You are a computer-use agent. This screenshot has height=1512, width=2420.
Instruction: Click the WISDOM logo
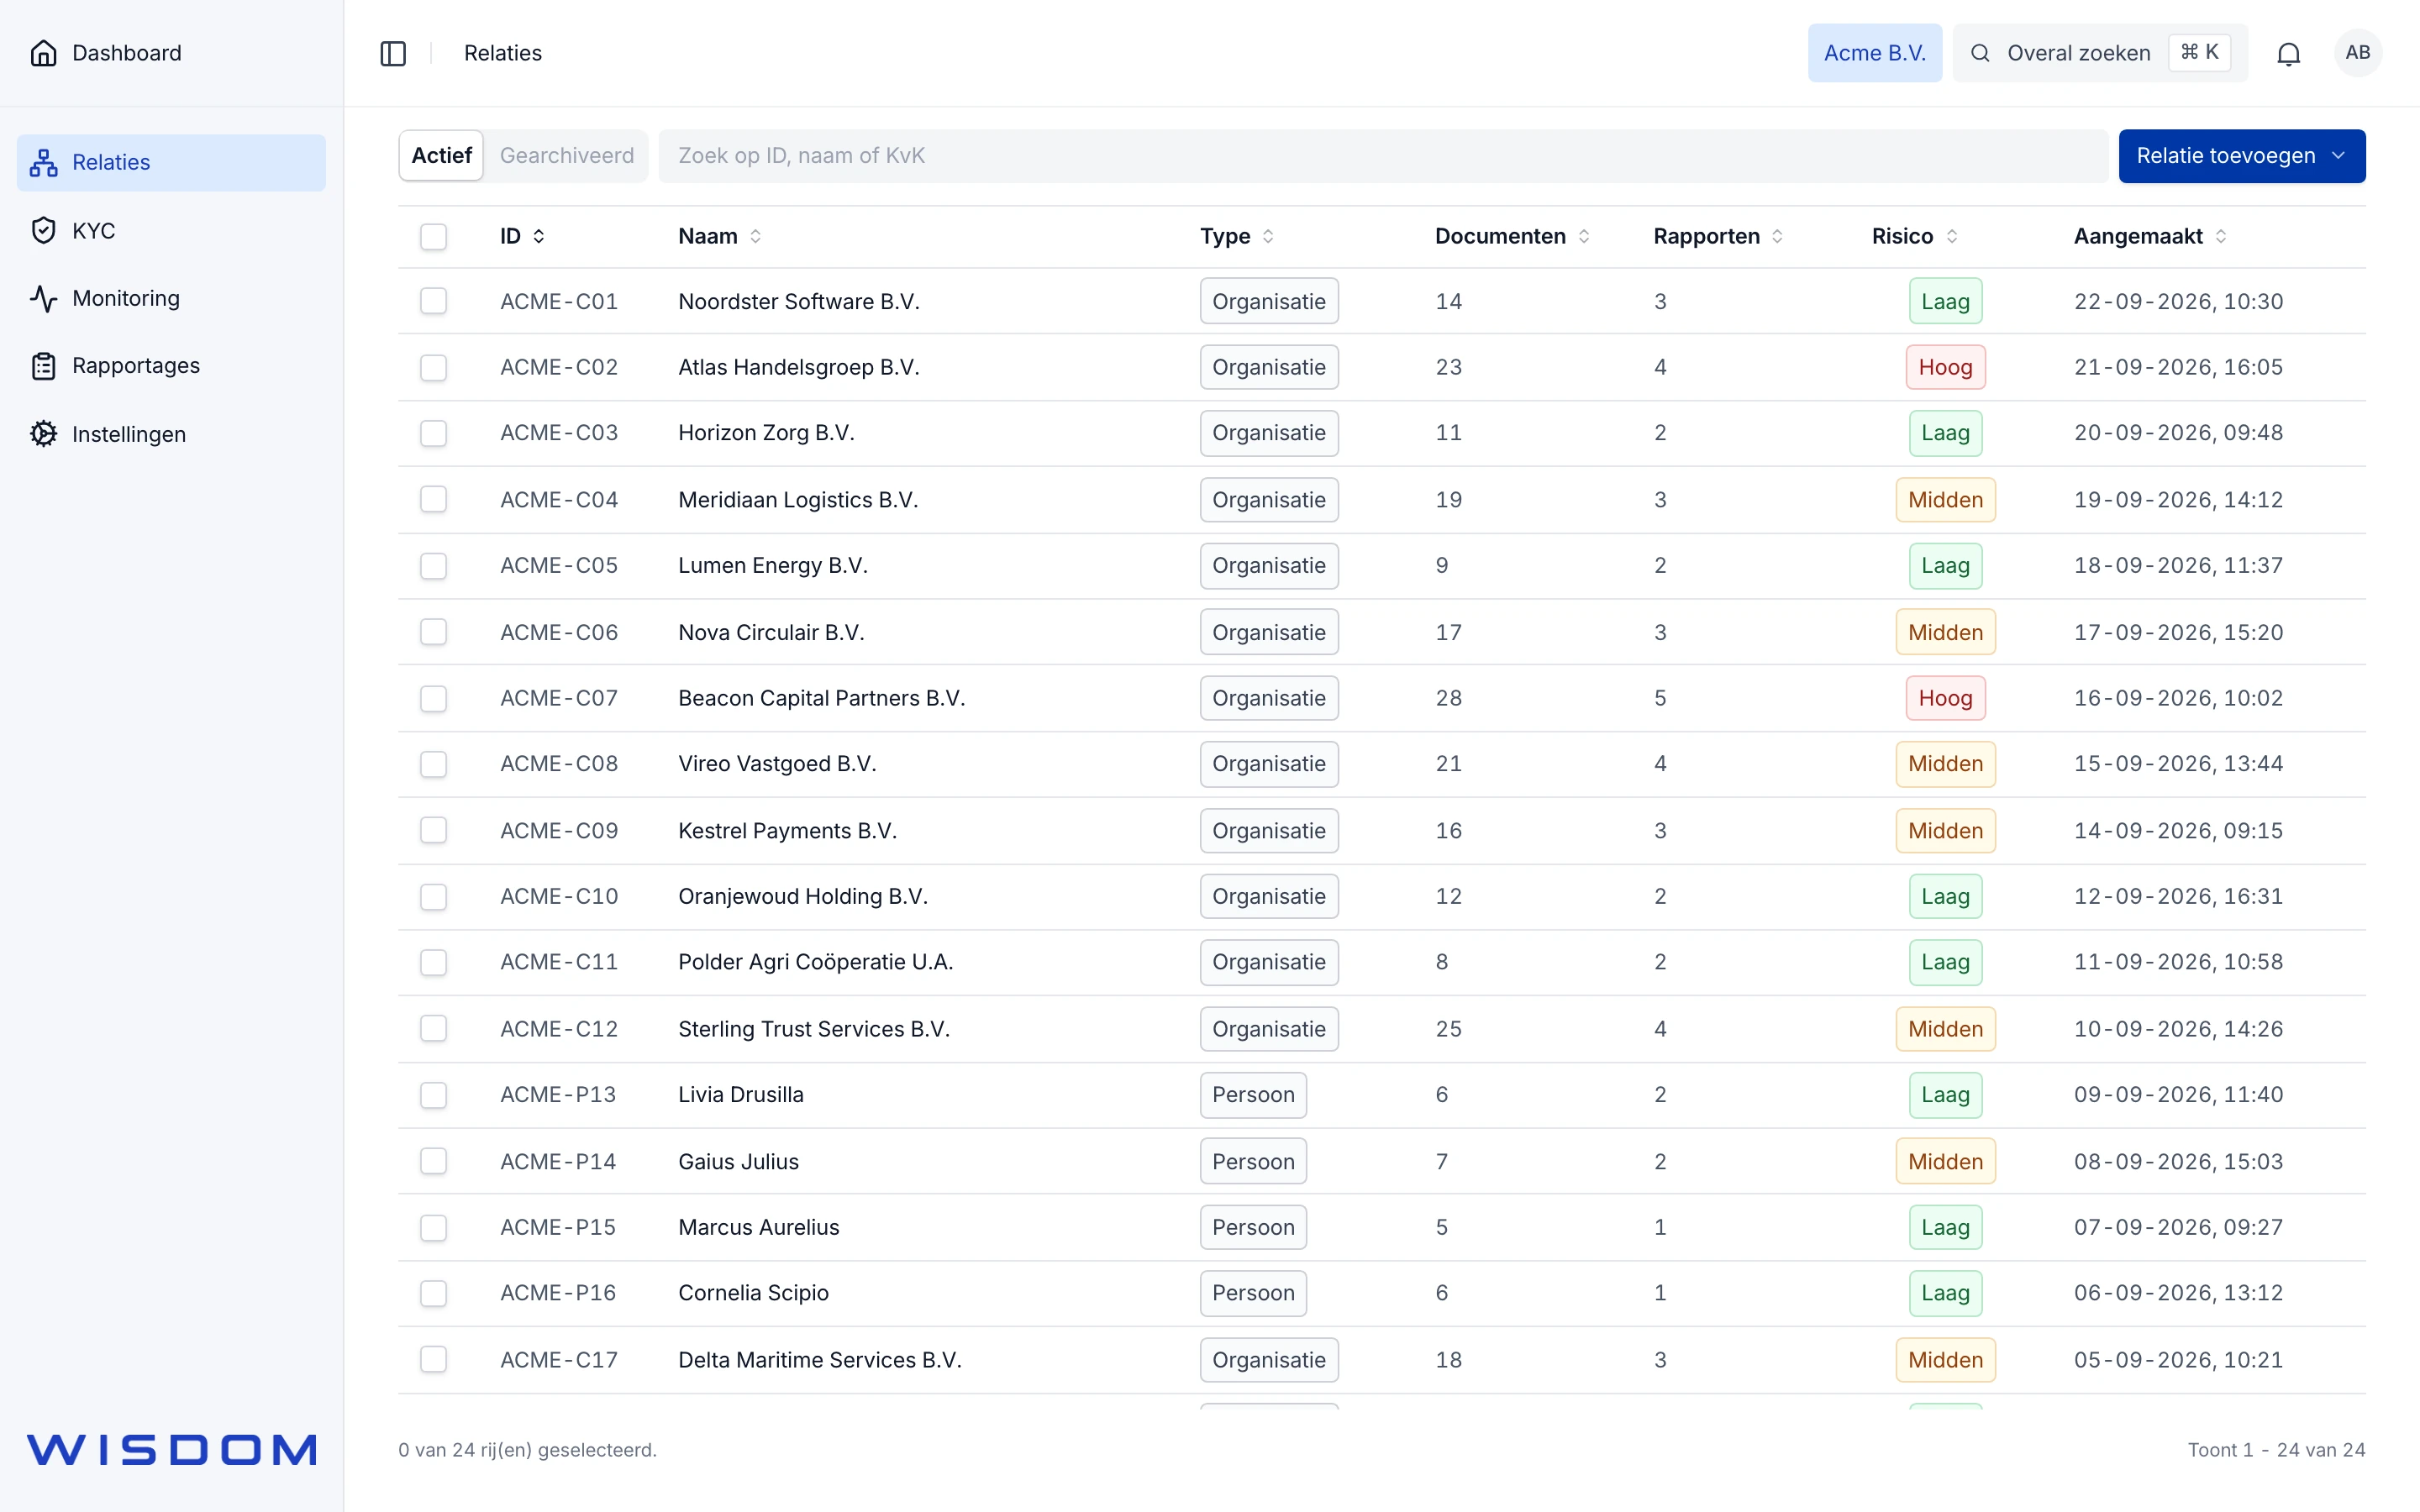(x=172, y=1449)
